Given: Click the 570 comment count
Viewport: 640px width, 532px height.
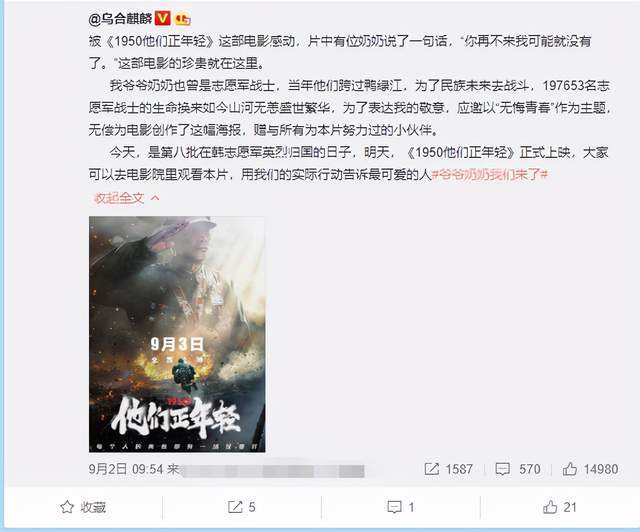Looking at the screenshot, I should point(530,469).
